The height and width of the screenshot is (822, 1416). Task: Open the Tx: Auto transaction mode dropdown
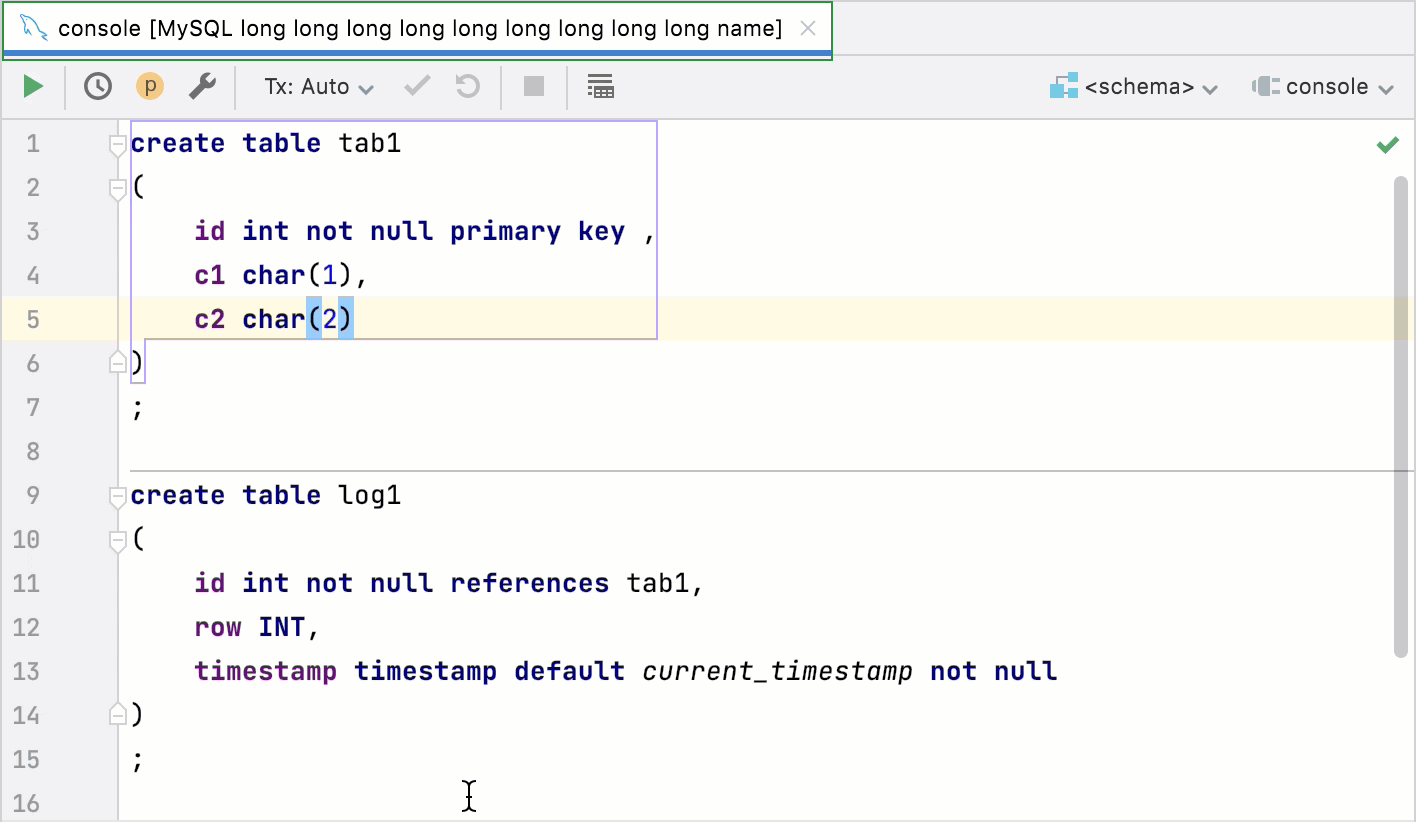[318, 87]
